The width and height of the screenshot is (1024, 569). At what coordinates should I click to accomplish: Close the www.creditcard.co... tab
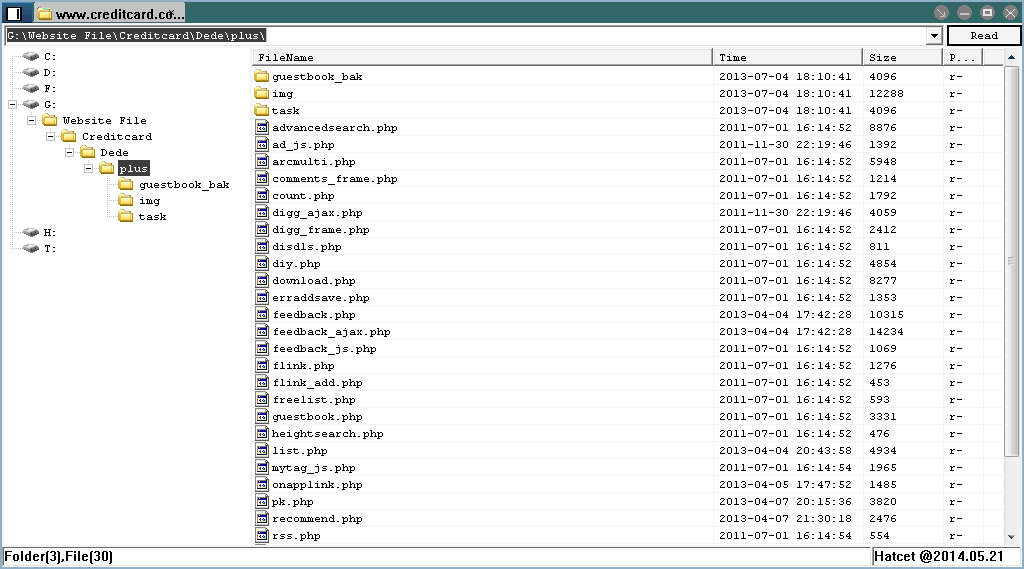pos(171,14)
